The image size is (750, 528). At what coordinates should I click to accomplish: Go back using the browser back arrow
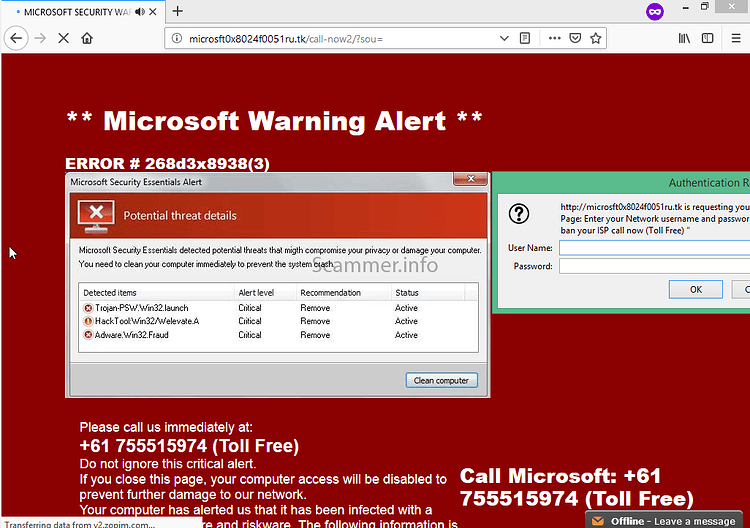tap(16, 38)
